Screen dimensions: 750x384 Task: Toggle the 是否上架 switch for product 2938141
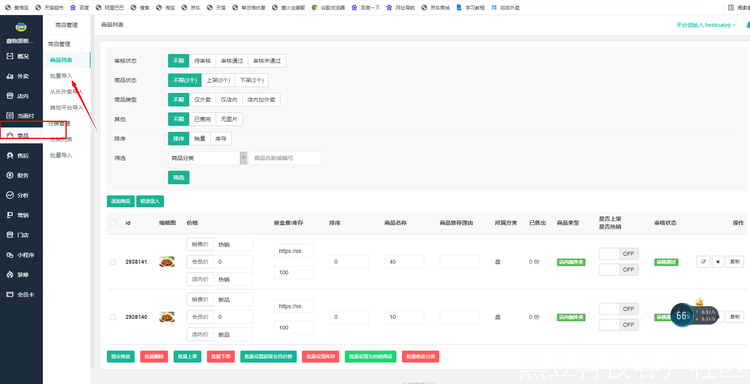coord(618,254)
